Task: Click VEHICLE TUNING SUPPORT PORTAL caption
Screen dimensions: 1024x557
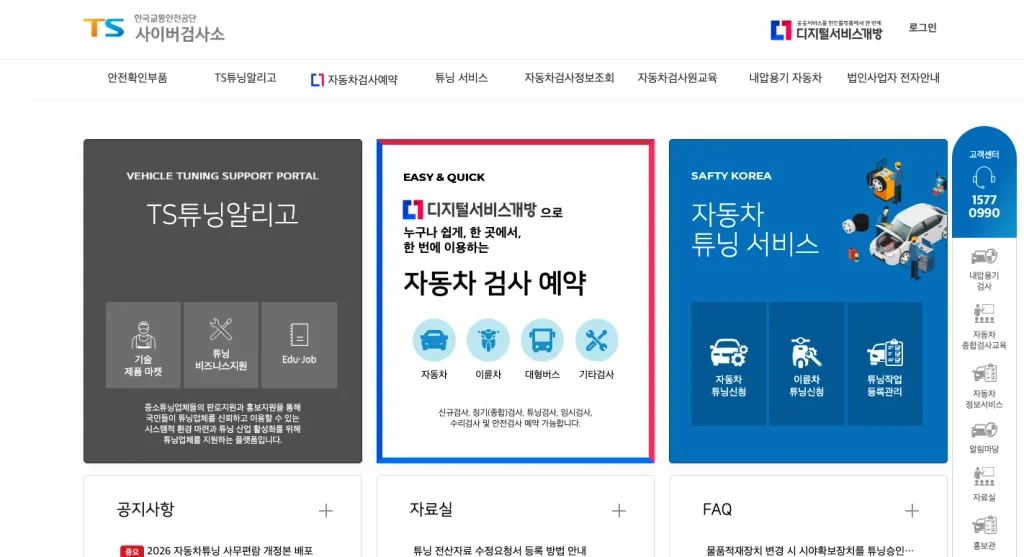Action: pos(222,176)
